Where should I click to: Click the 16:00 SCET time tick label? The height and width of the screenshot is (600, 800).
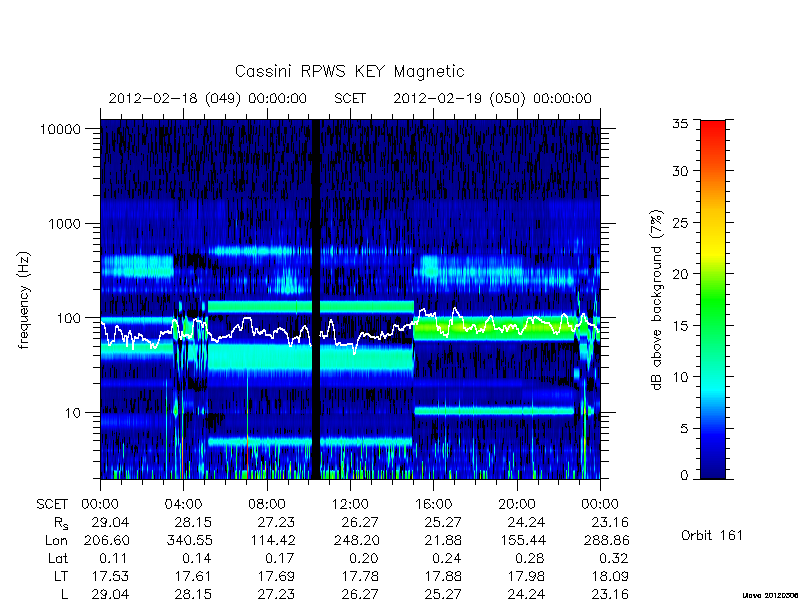(433, 505)
